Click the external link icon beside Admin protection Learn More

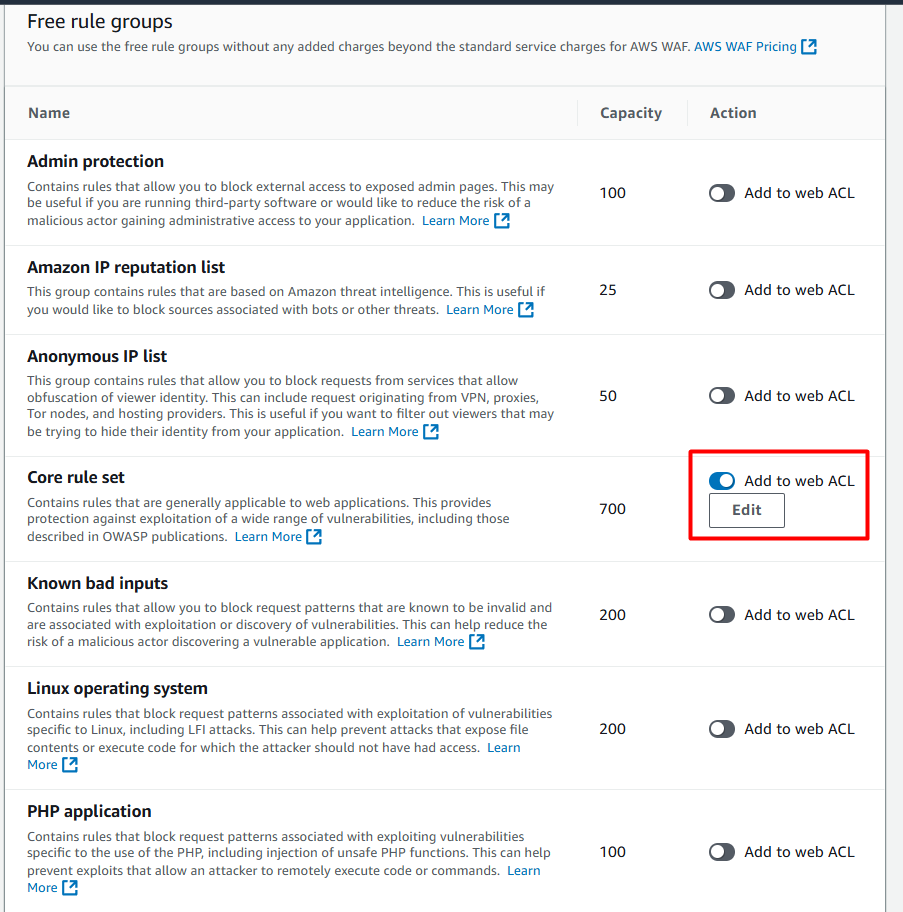tap(502, 220)
